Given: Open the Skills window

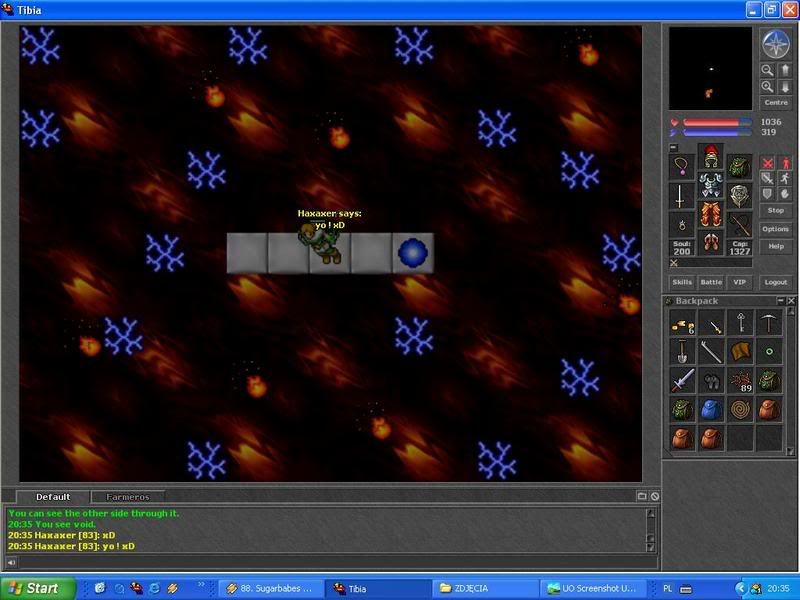Looking at the screenshot, I should 682,282.
